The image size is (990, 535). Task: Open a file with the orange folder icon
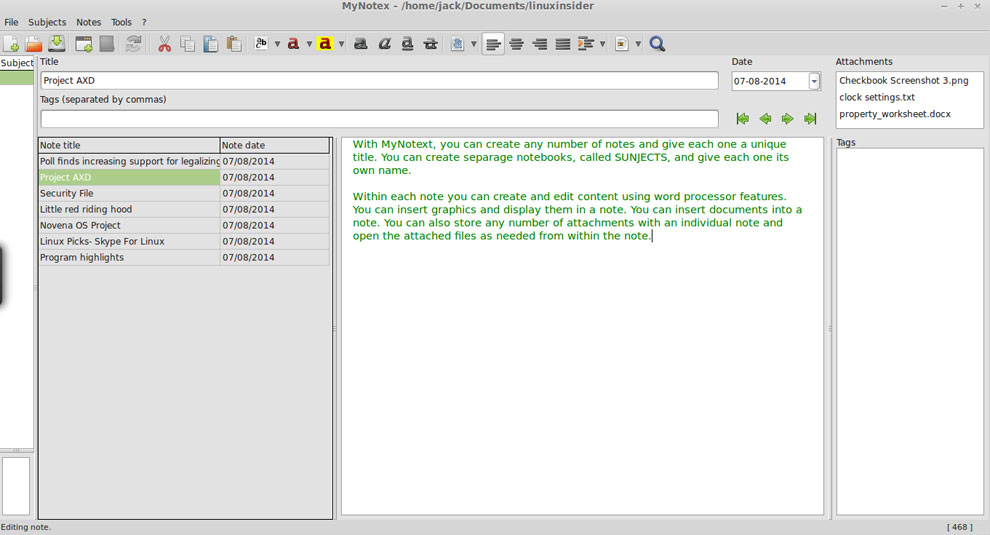tap(34, 44)
